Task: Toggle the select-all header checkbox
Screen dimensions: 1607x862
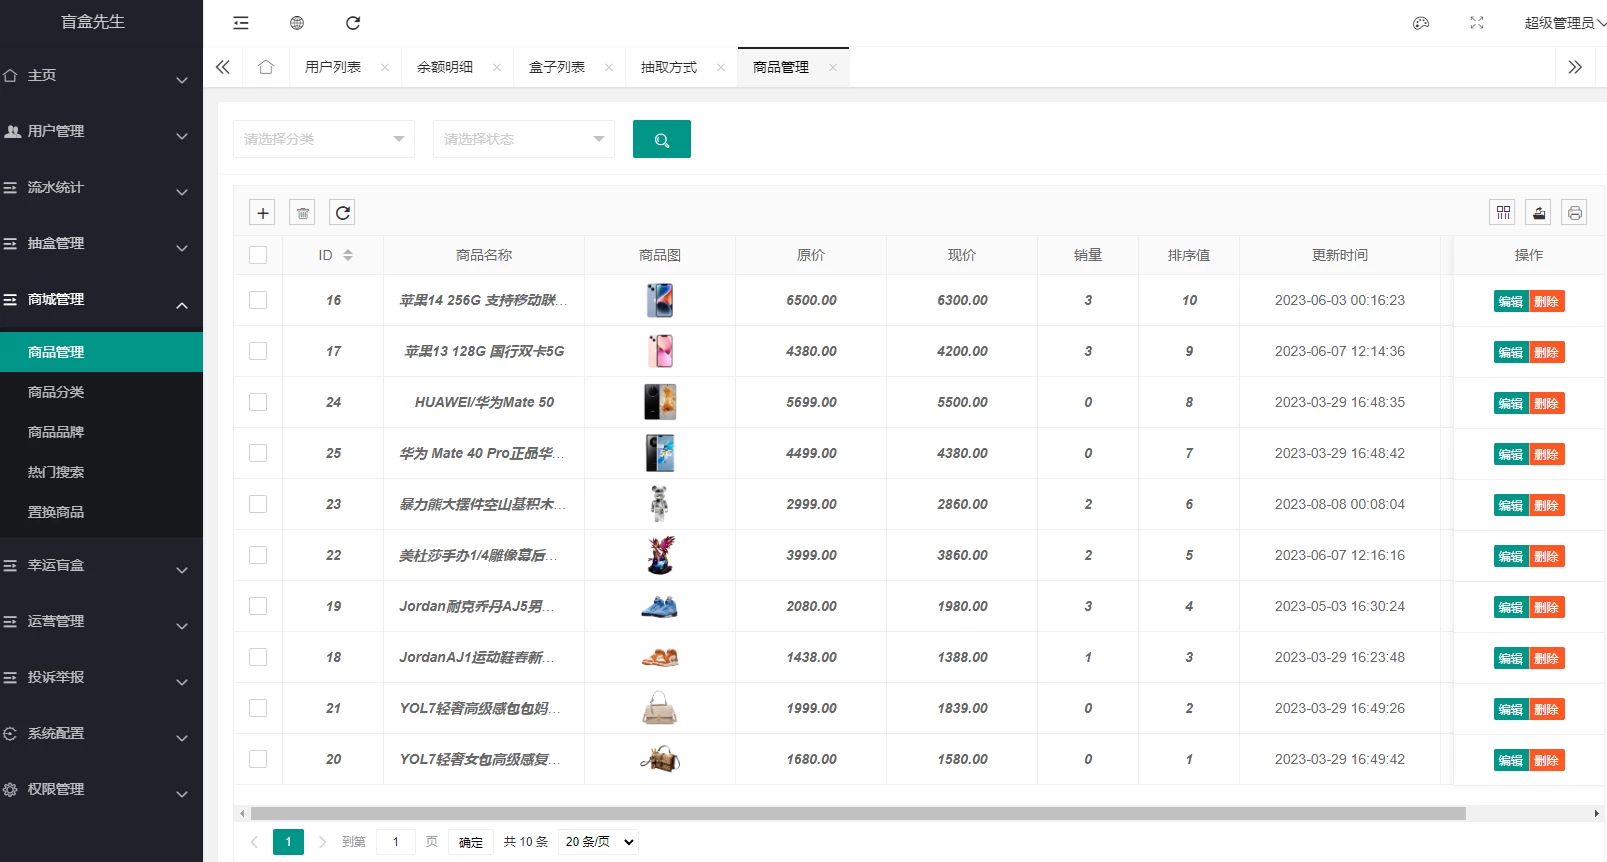Action: [x=258, y=255]
